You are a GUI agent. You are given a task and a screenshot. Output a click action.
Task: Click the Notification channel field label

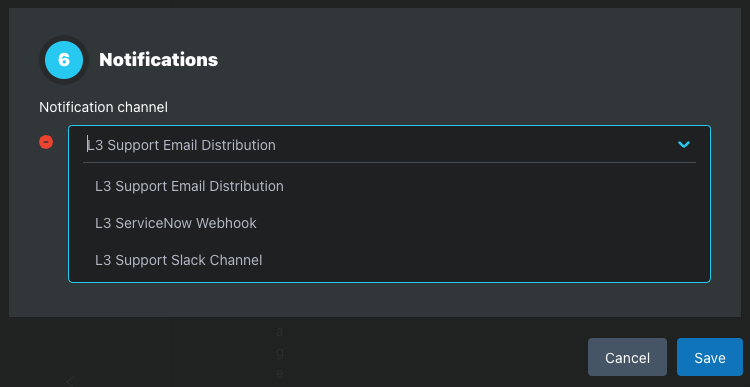pyautogui.click(x=103, y=107)
